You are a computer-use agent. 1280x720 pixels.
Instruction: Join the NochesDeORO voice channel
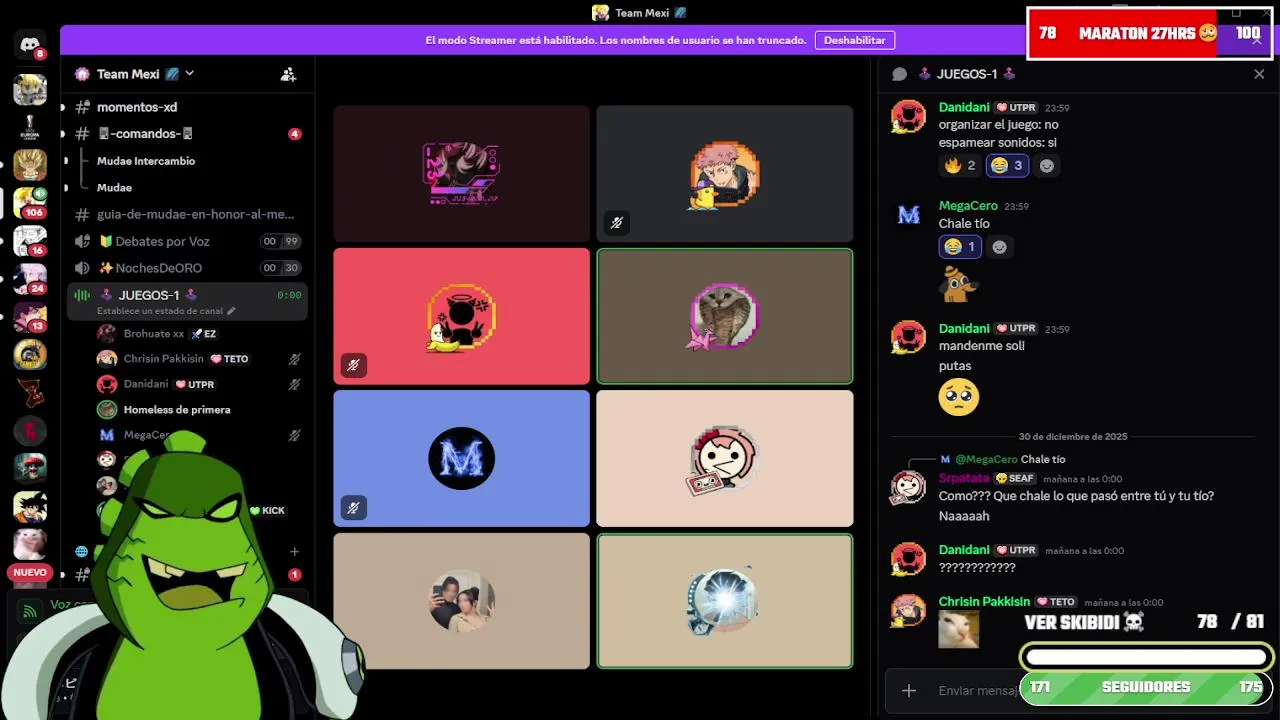(x=186, y=268)
